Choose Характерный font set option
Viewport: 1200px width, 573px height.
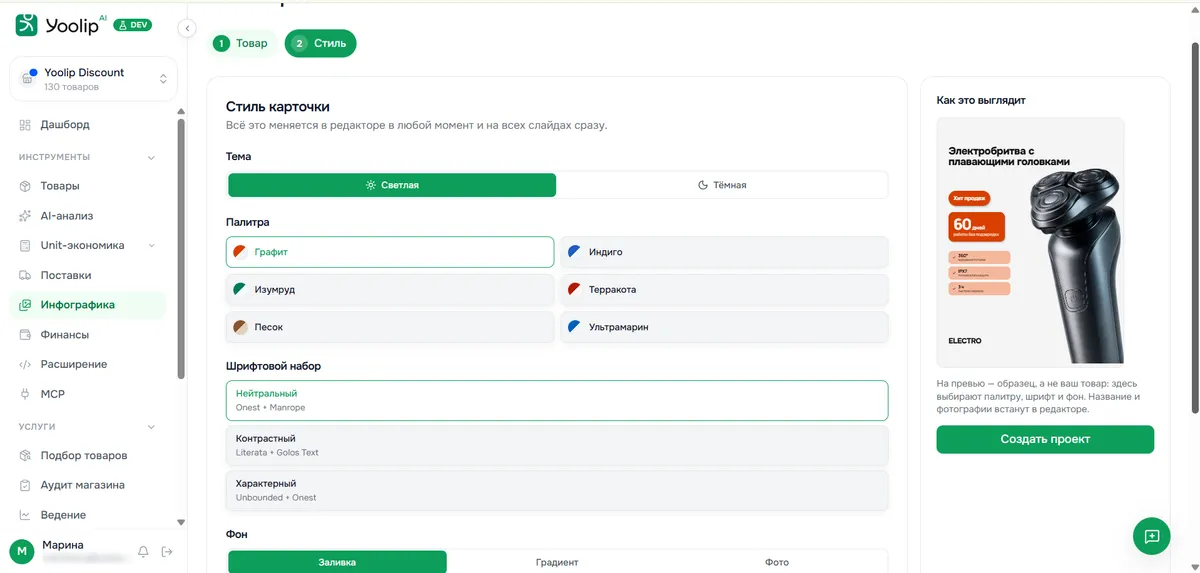[x=557, y=490]
